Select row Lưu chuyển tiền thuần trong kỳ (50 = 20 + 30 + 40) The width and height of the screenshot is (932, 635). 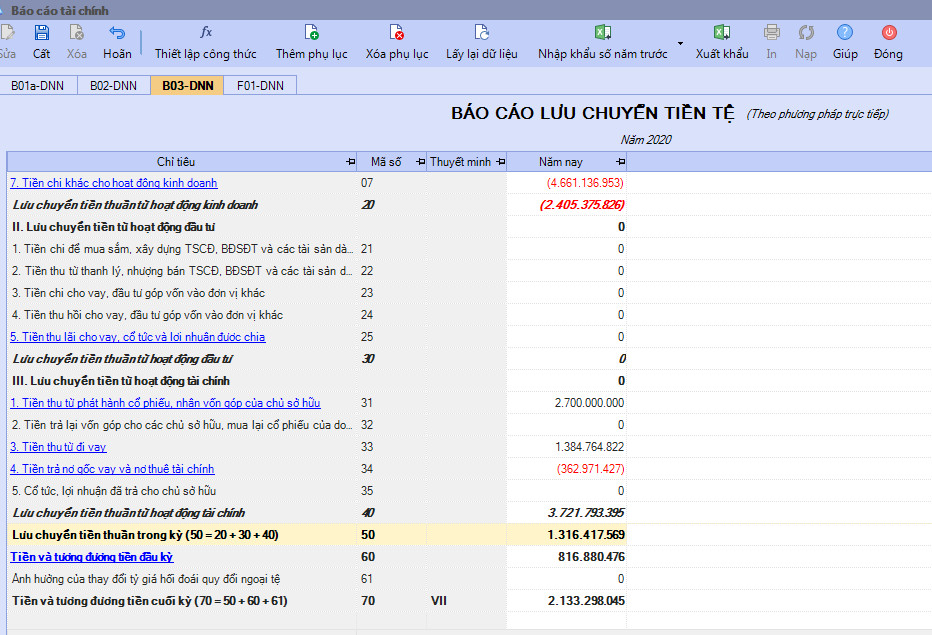pos(317,535)
